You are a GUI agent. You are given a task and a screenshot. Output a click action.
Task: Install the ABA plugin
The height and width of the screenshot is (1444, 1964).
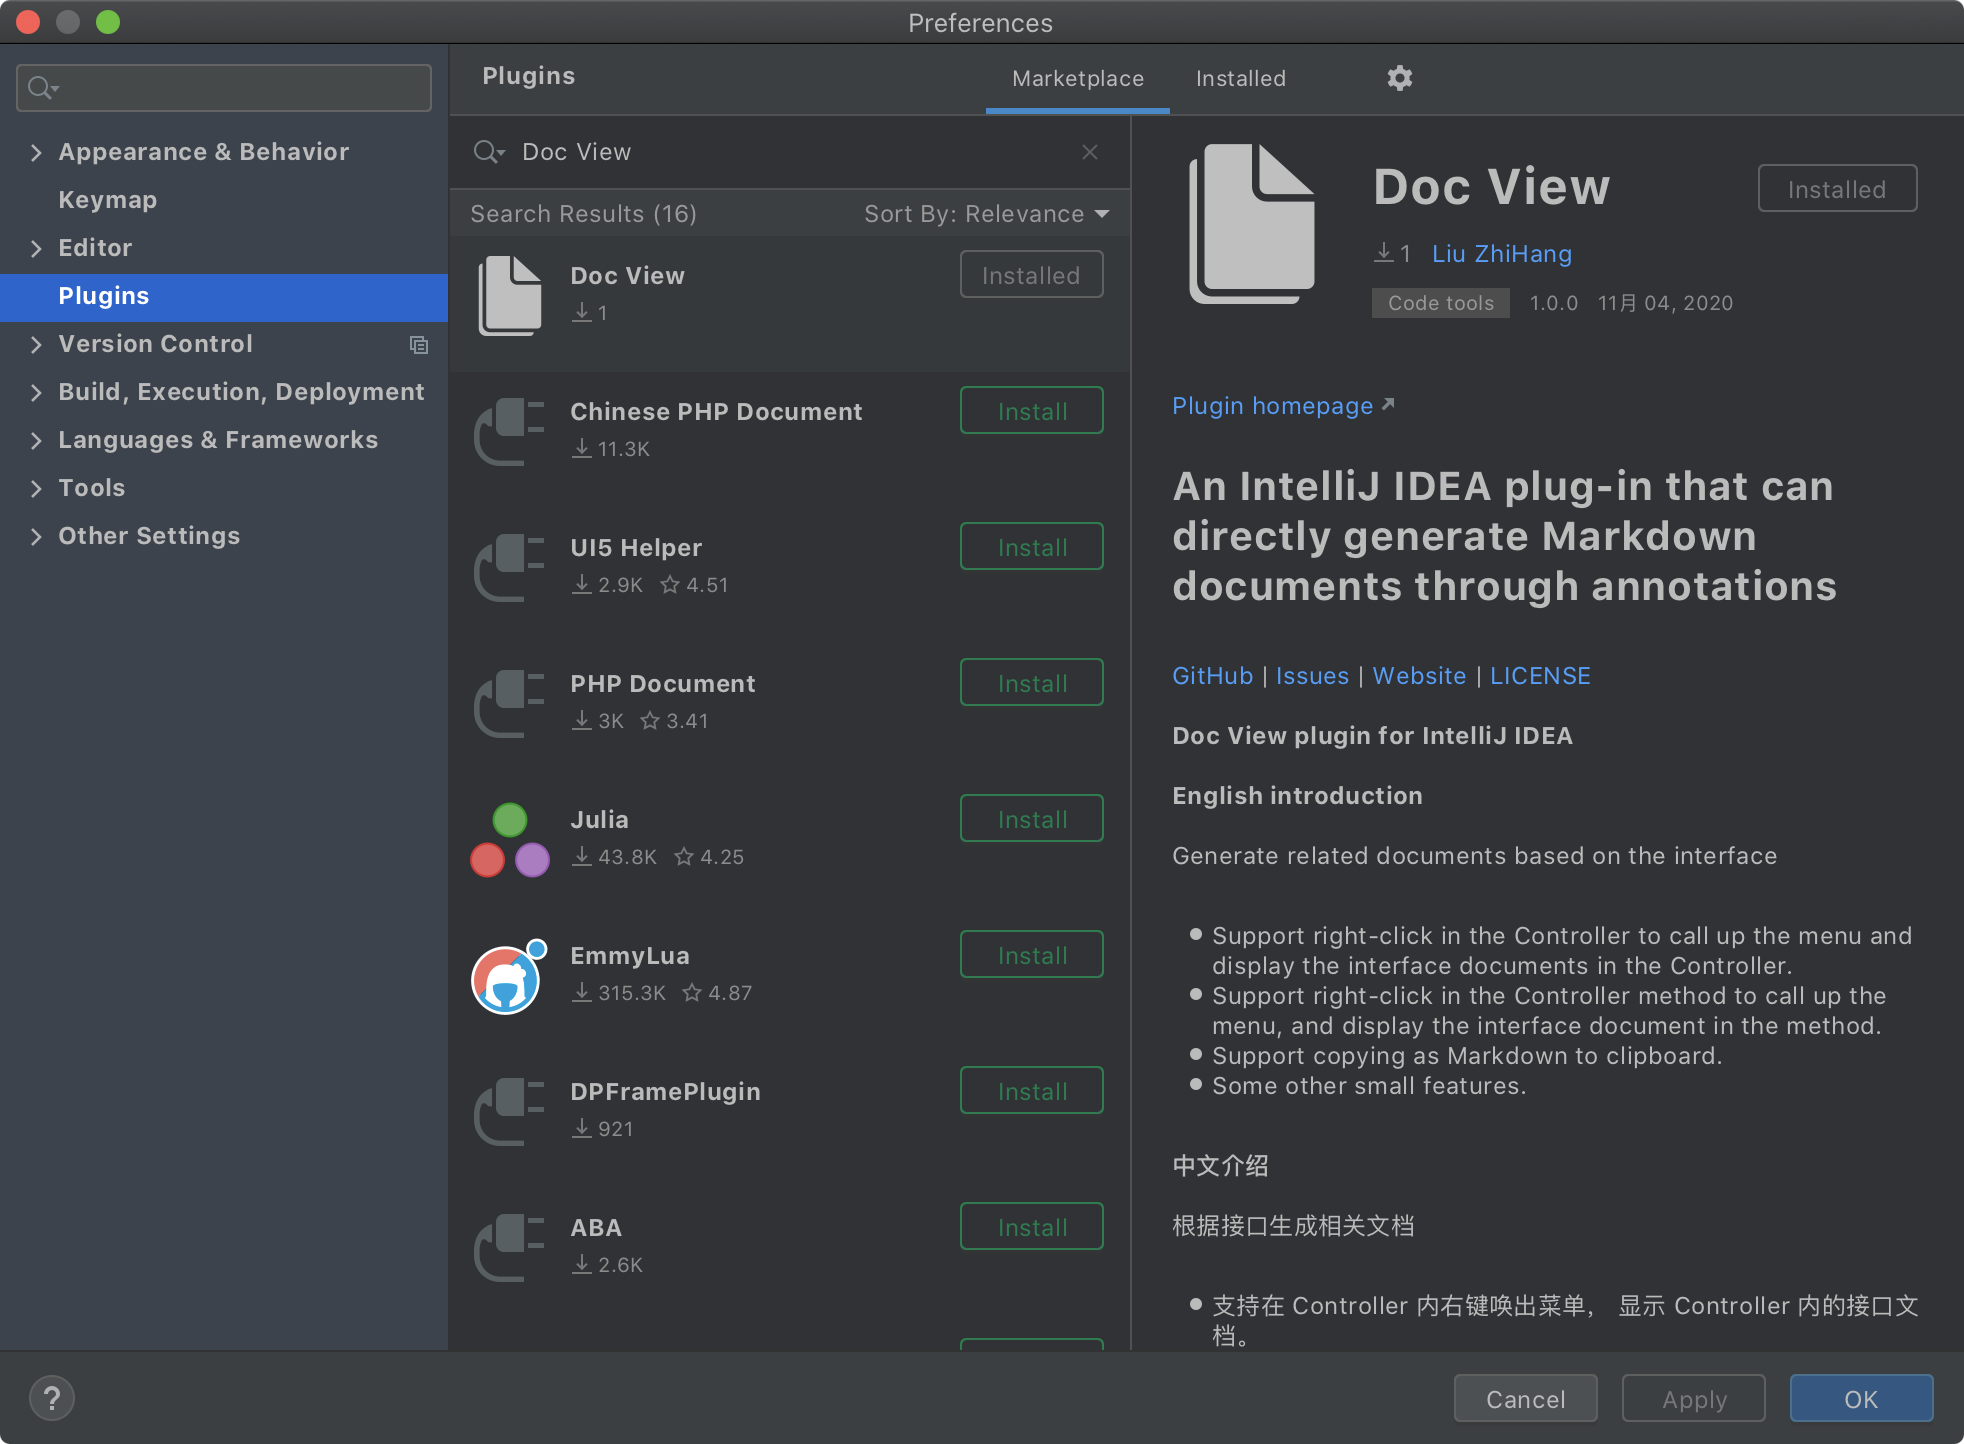[x=1032, y=1227]
